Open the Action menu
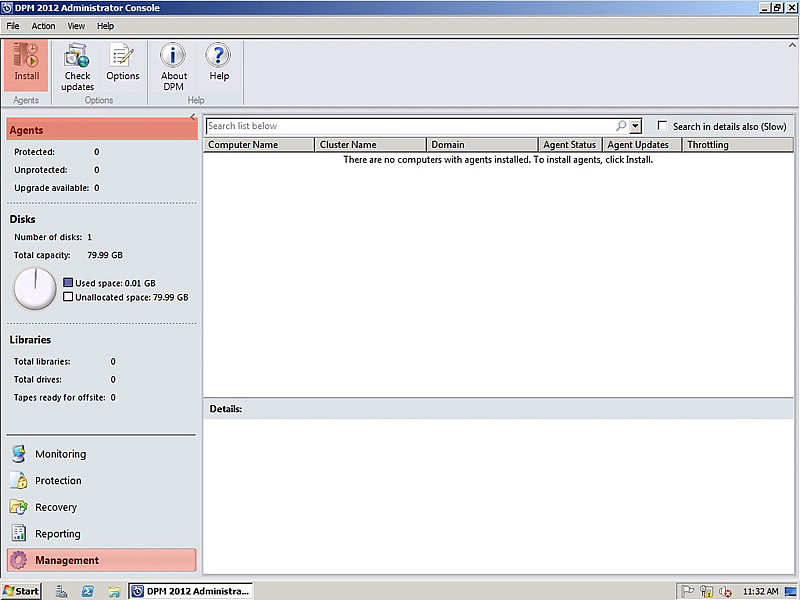Screen dimensions: 800x600 pos(43,26)
